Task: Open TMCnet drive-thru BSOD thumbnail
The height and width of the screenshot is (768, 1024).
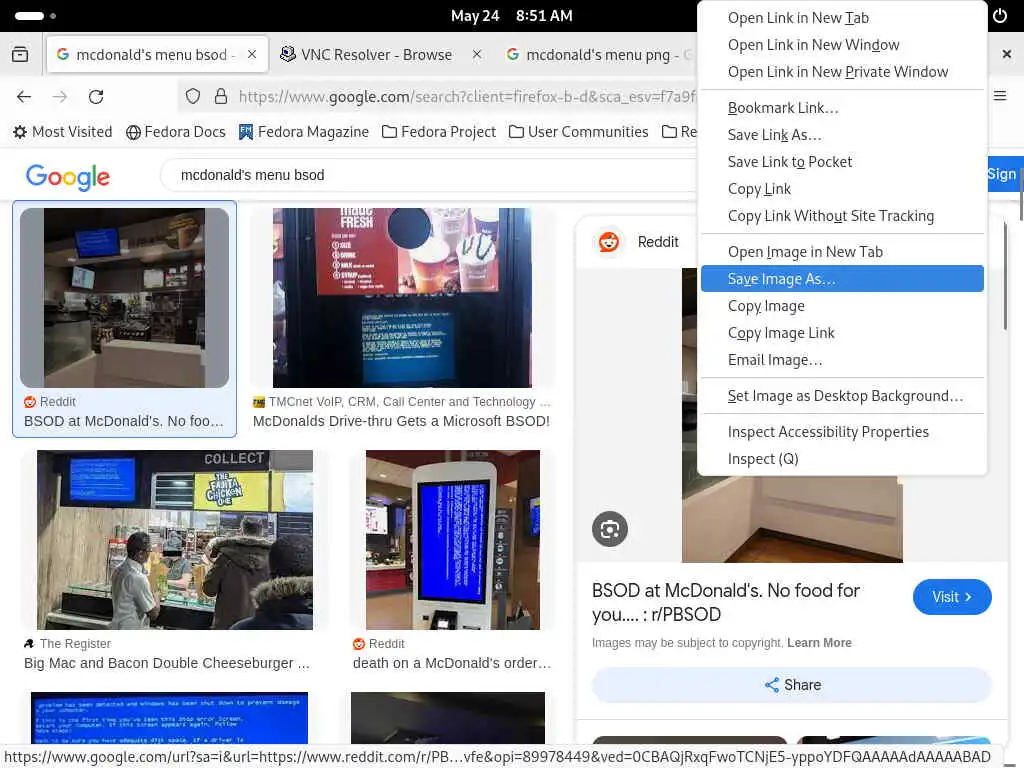Action: [x=402, y=298]
